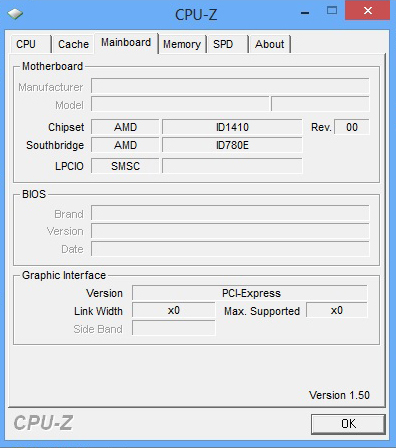This screenshot has height=448, width=396.
Task: Click the CPU-Z app icon in title bar
Action: click(15, 14)
